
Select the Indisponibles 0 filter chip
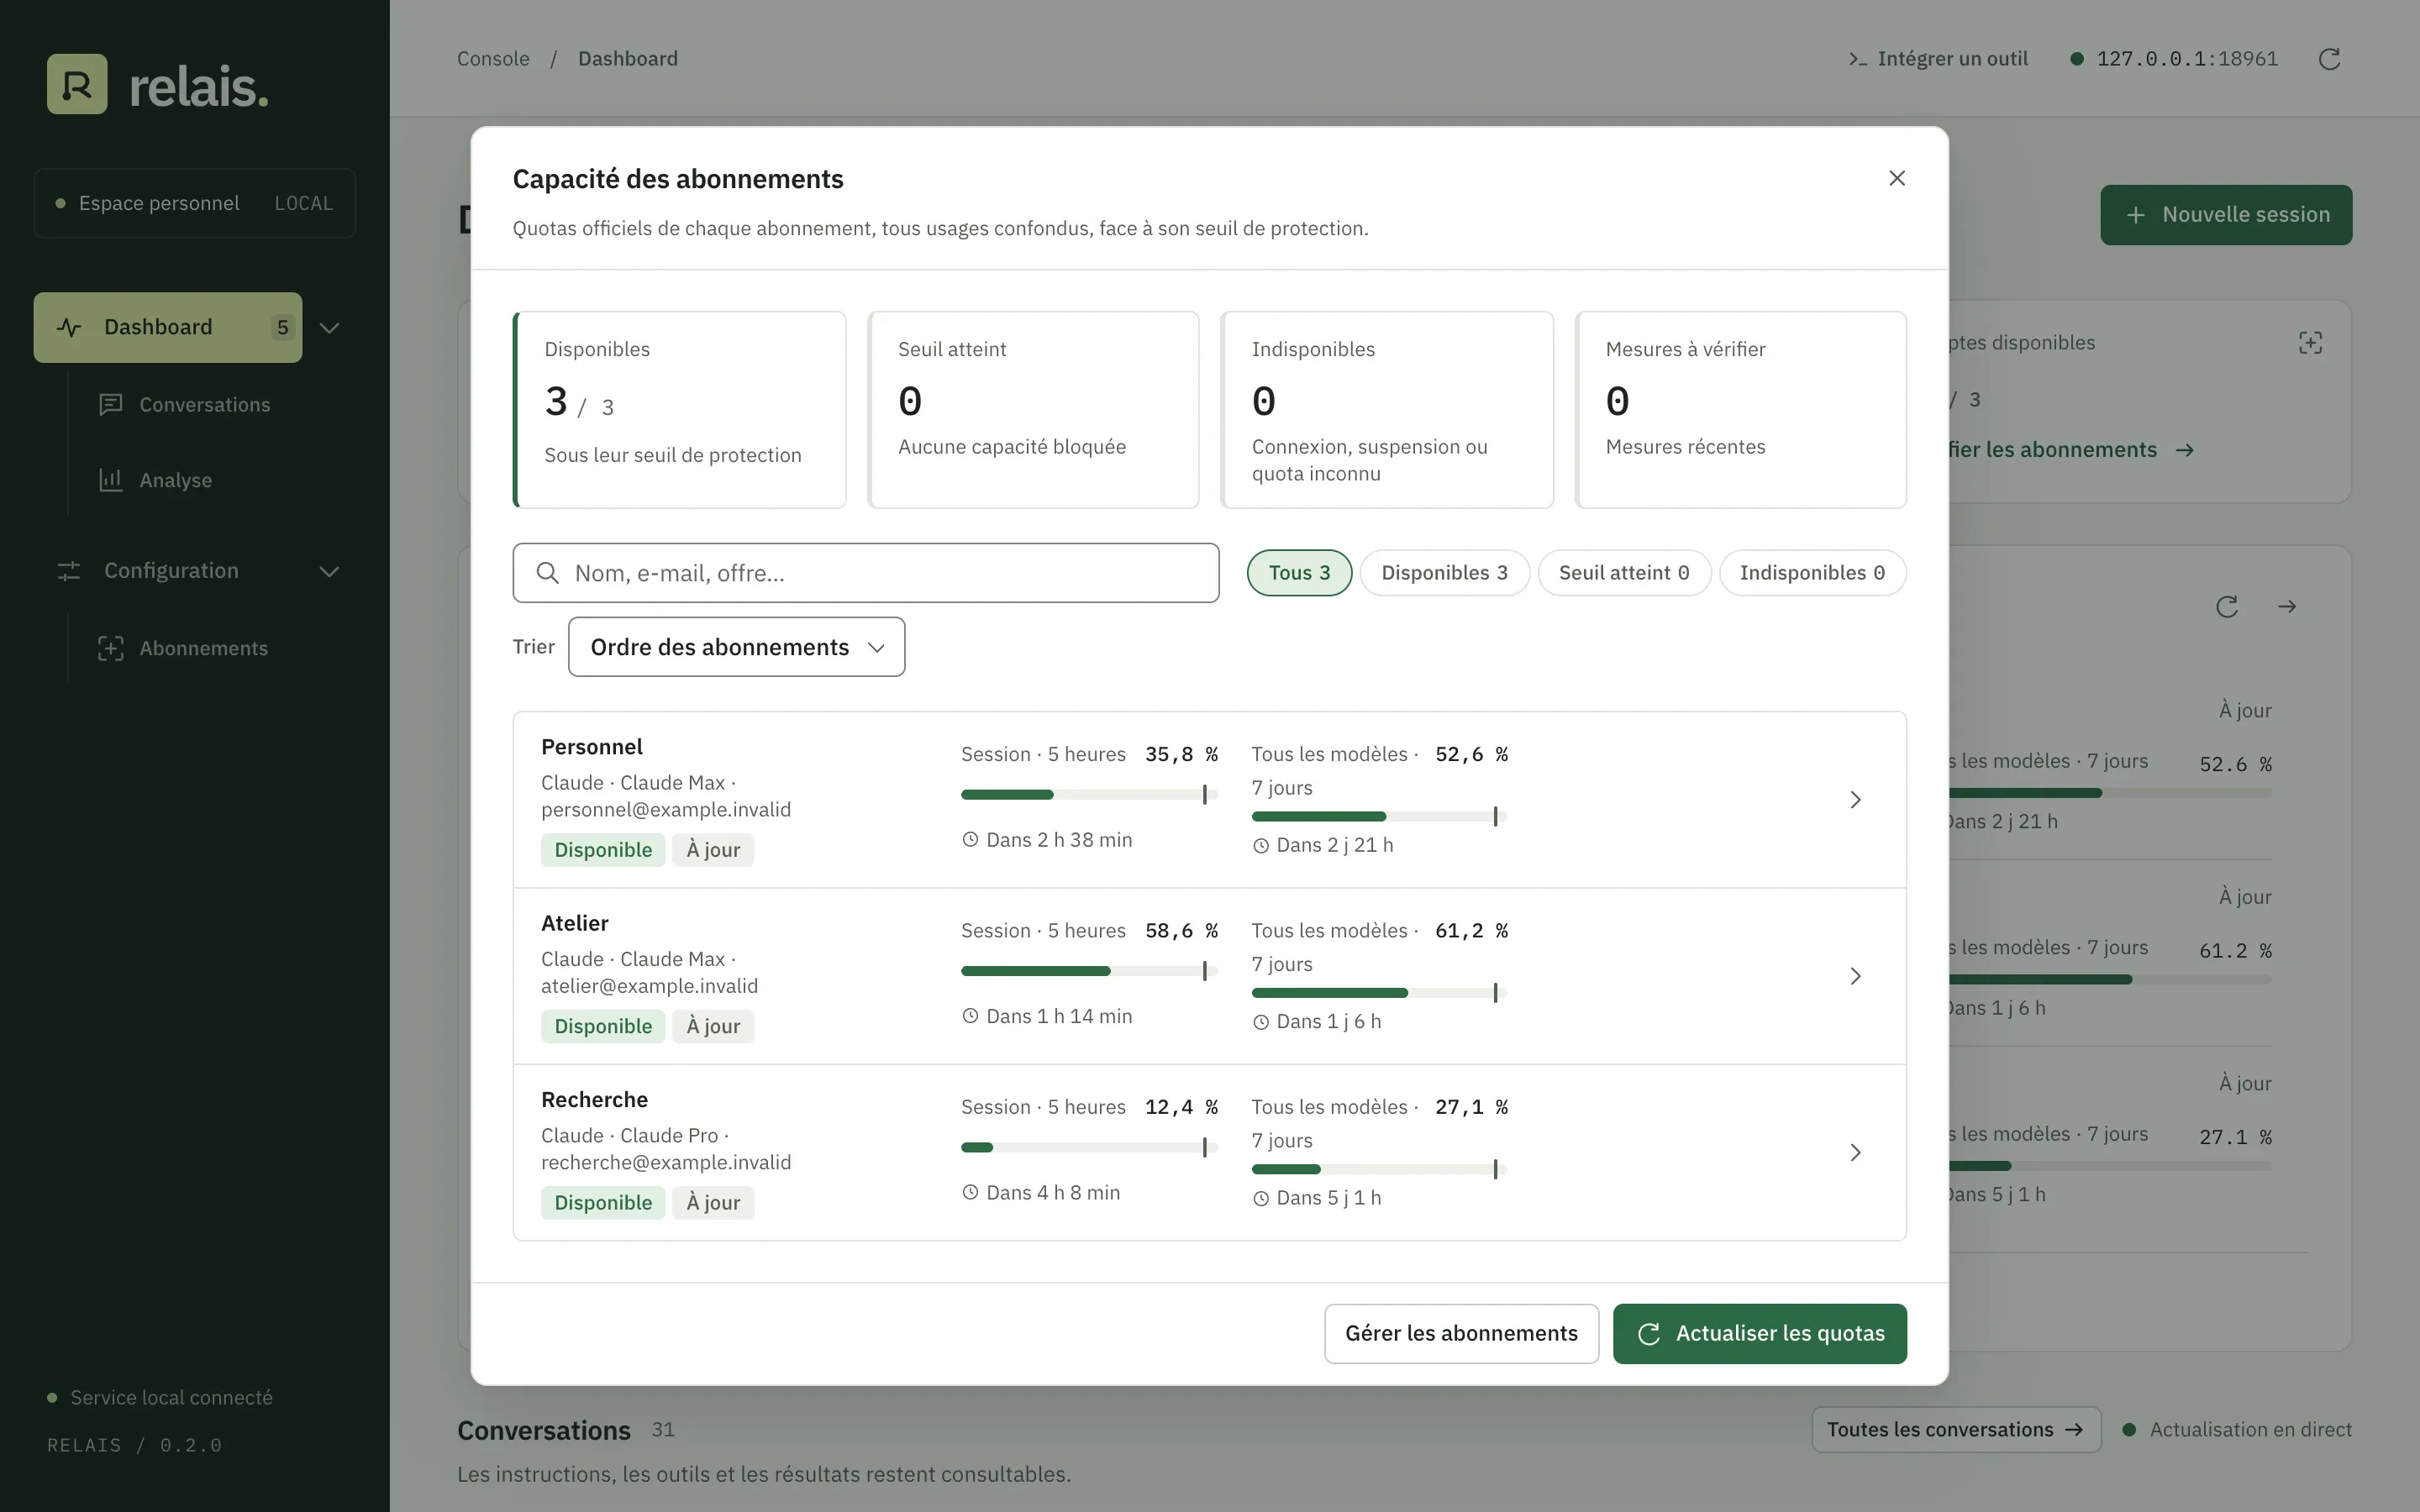[1812, 573]
